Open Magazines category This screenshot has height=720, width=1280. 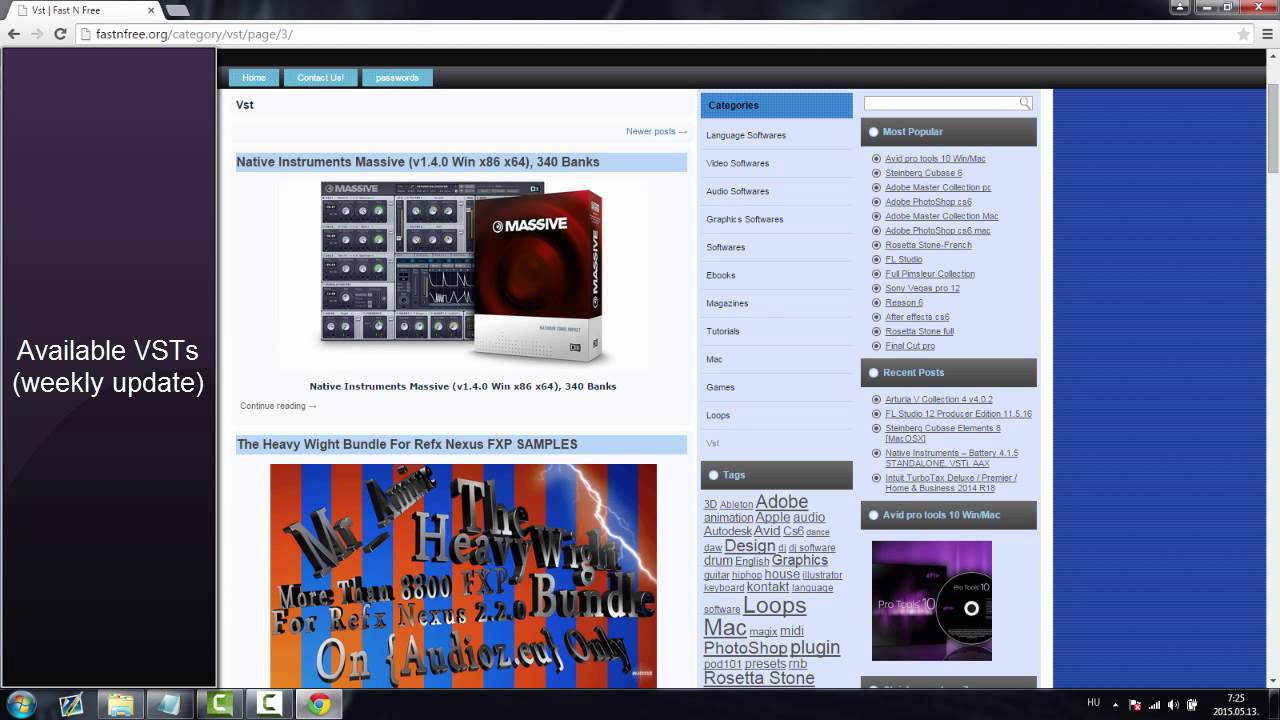pos(727,303)
